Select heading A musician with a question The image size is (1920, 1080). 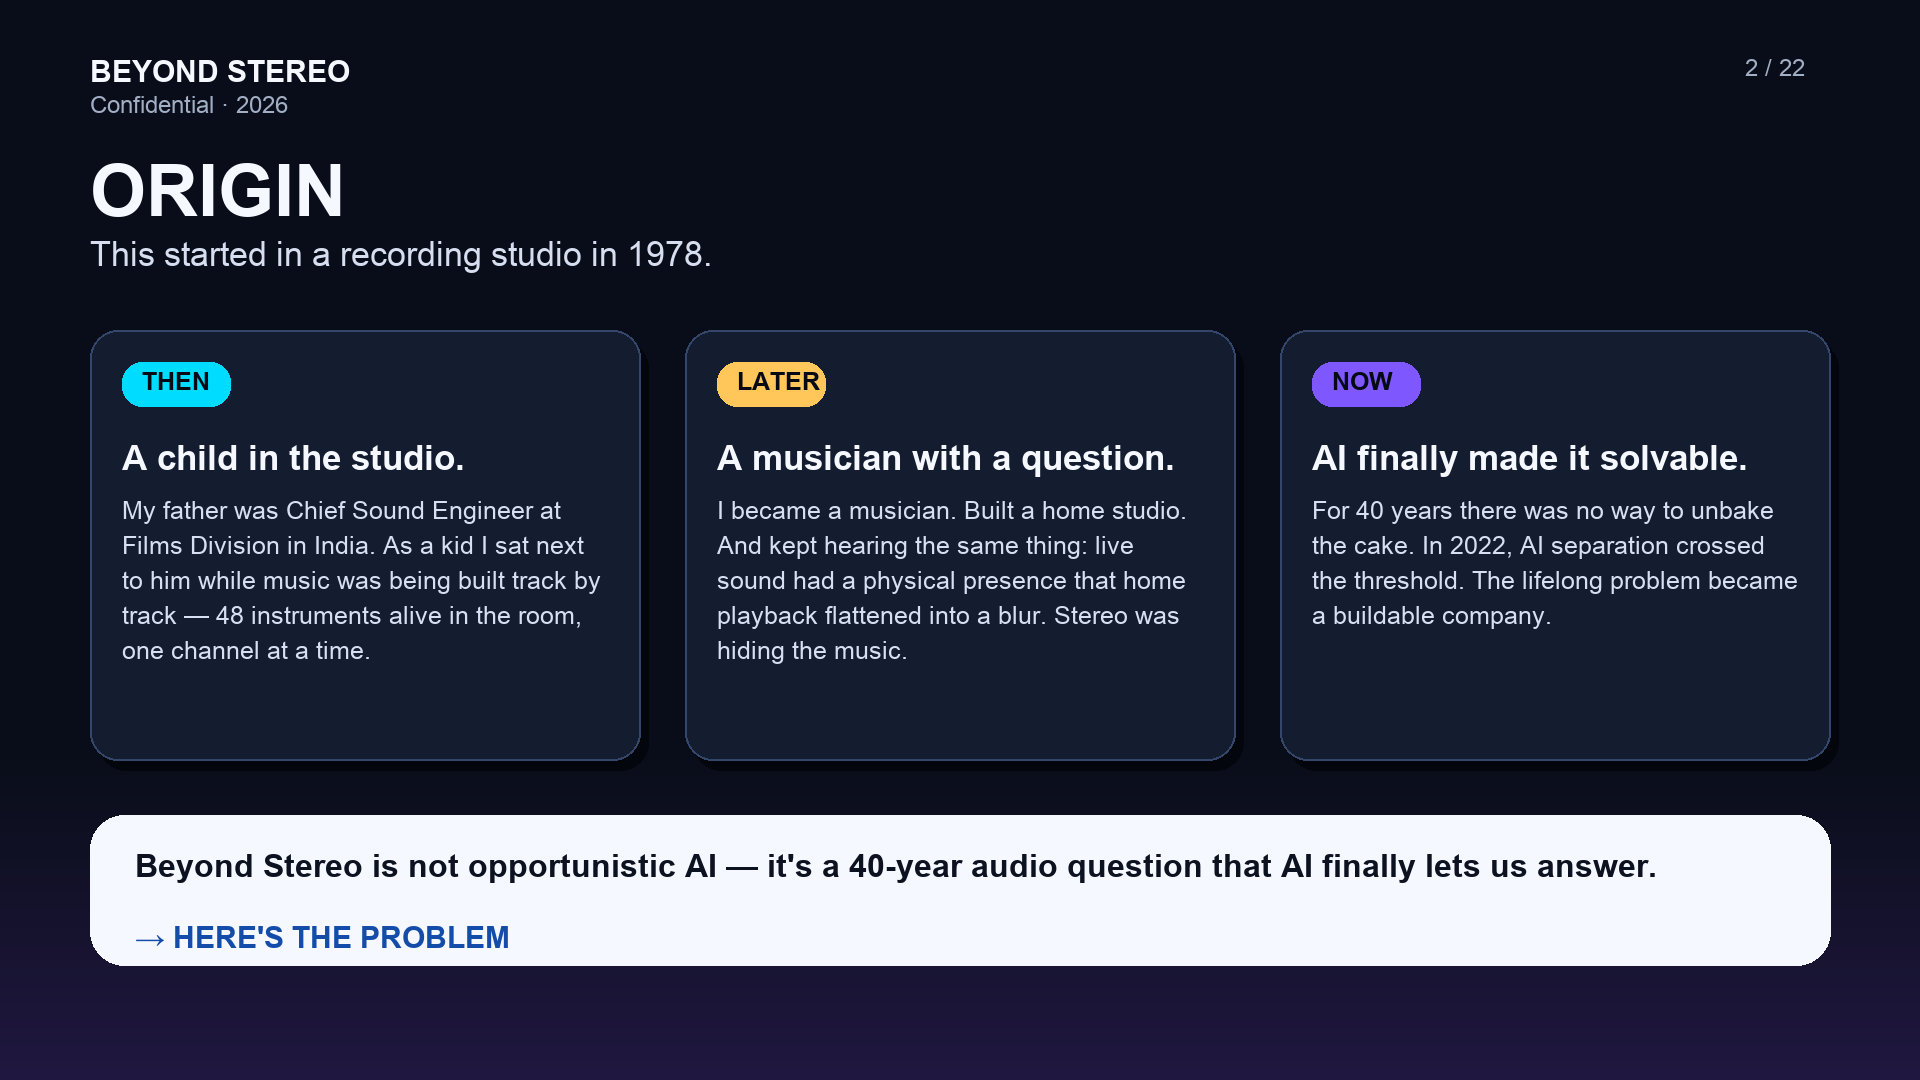[x=946, y=458]
